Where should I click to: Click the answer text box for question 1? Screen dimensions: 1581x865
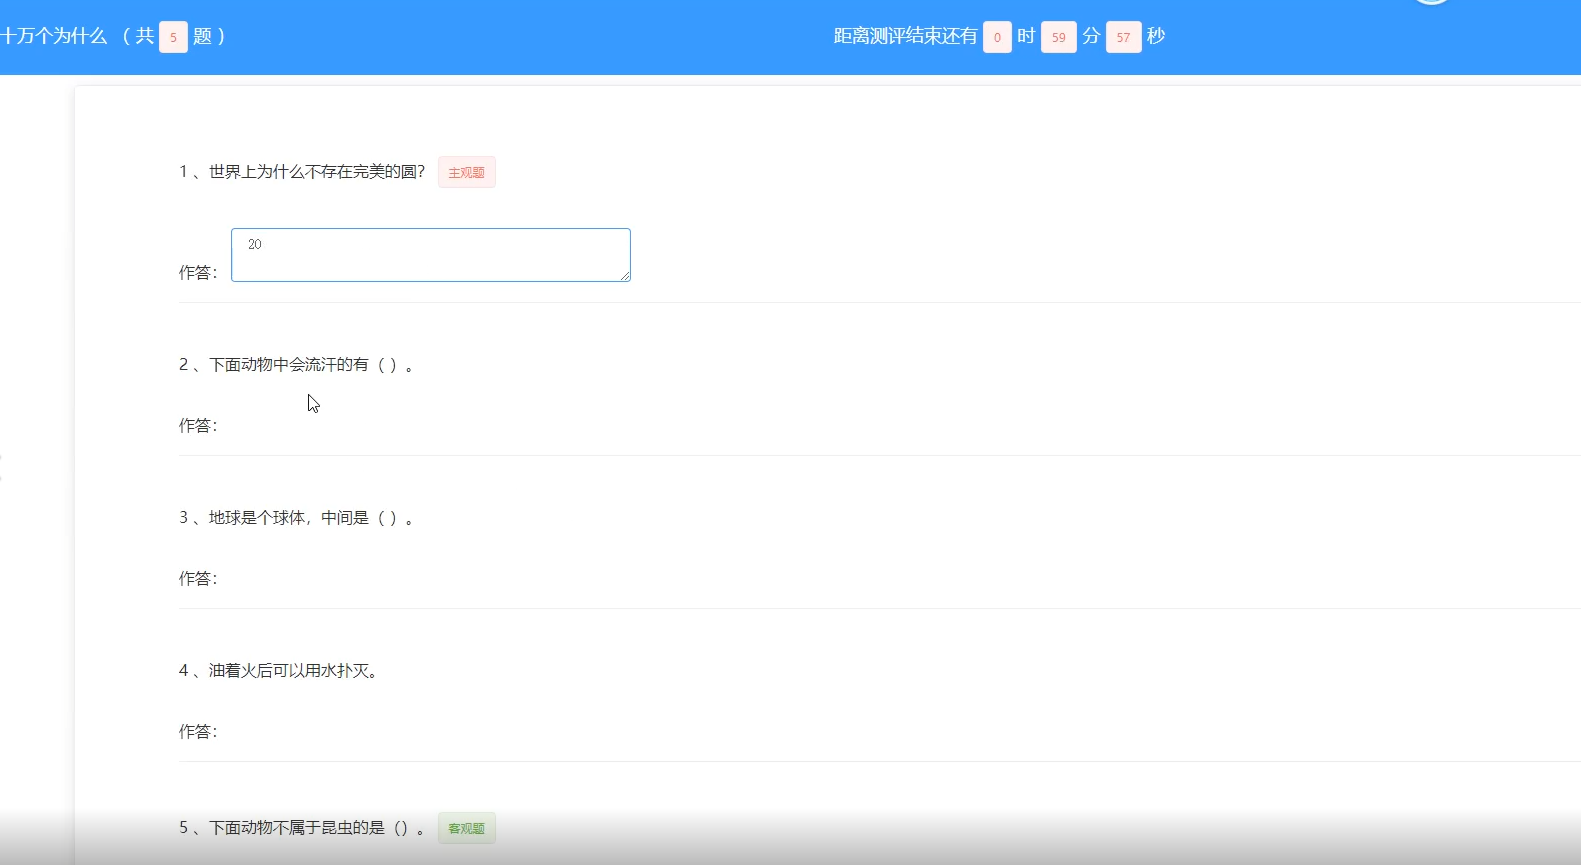[x=431, y=255]
